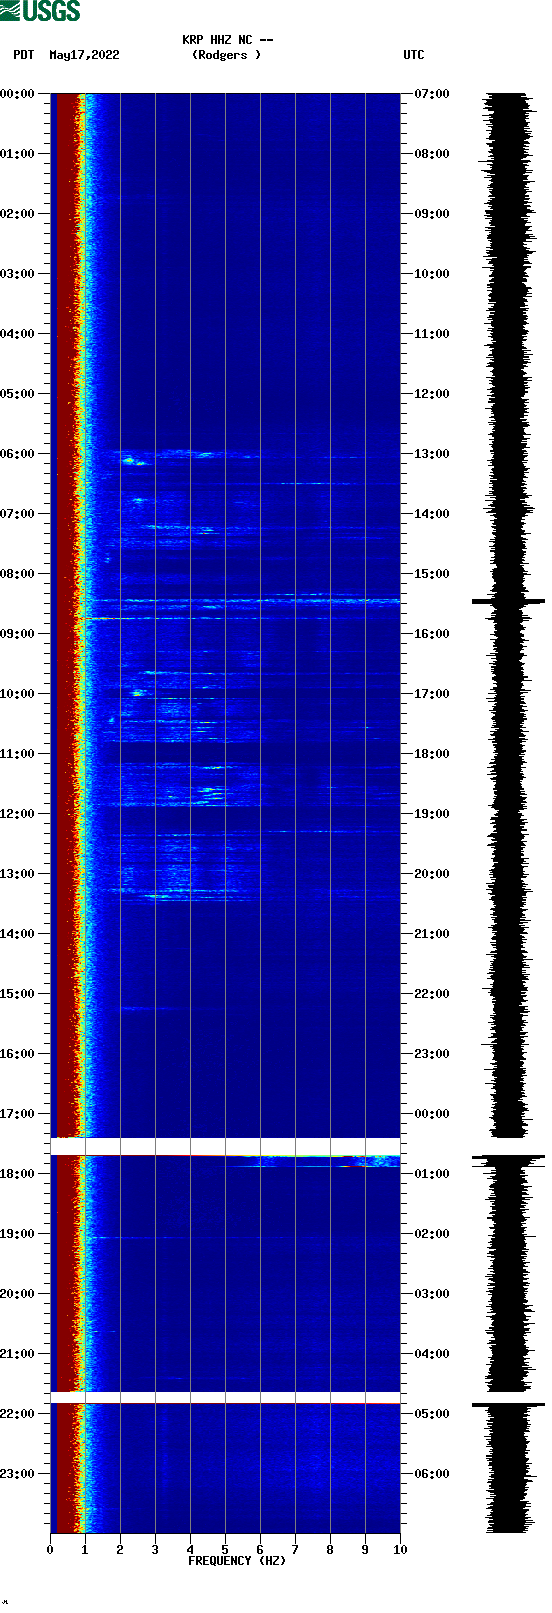Image resolution: width=552 pixels, height=1613 pixels.
Task: Select the UTC 02:00 time label
Action: 432,1234
